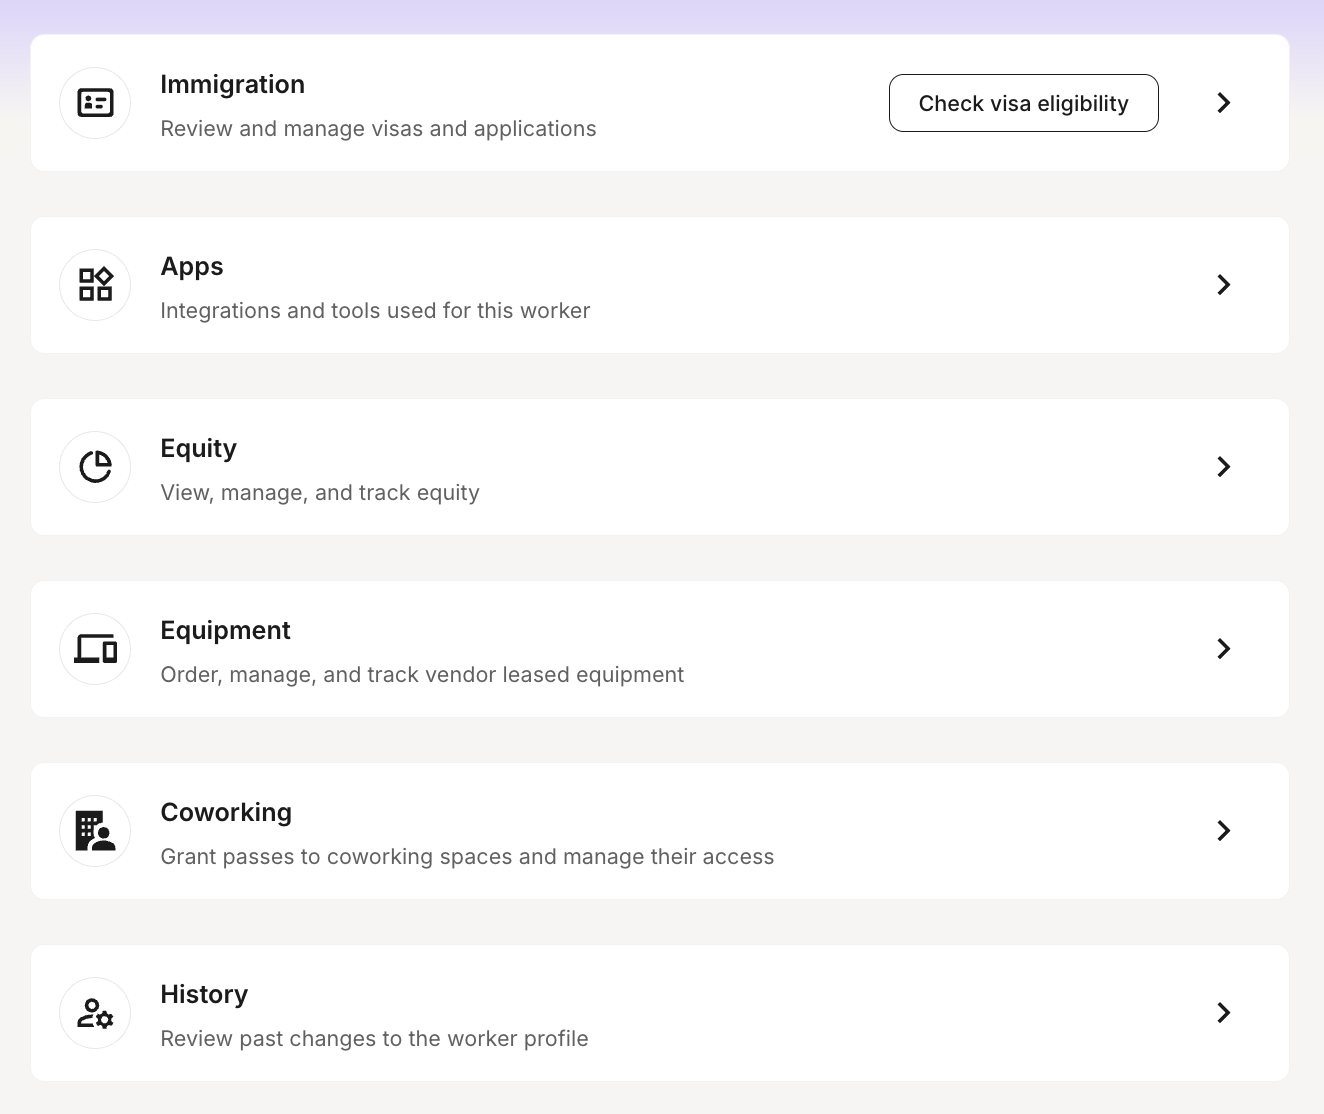The width and height of the screenshot is (1324, 1114).
Task: Click the Apps grid icon
Action: coord(96,285)
